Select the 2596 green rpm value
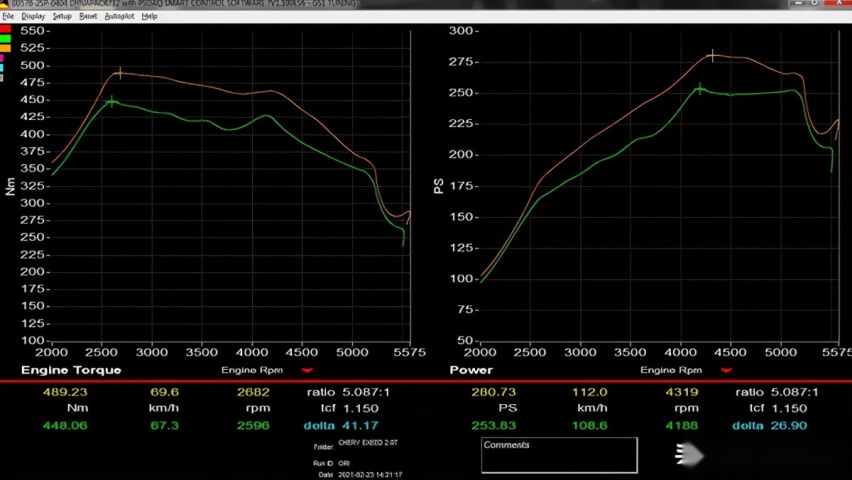Image resolution: width=852 pixels, height=480 pixels. pyautogui.click(x=253, y=425)
